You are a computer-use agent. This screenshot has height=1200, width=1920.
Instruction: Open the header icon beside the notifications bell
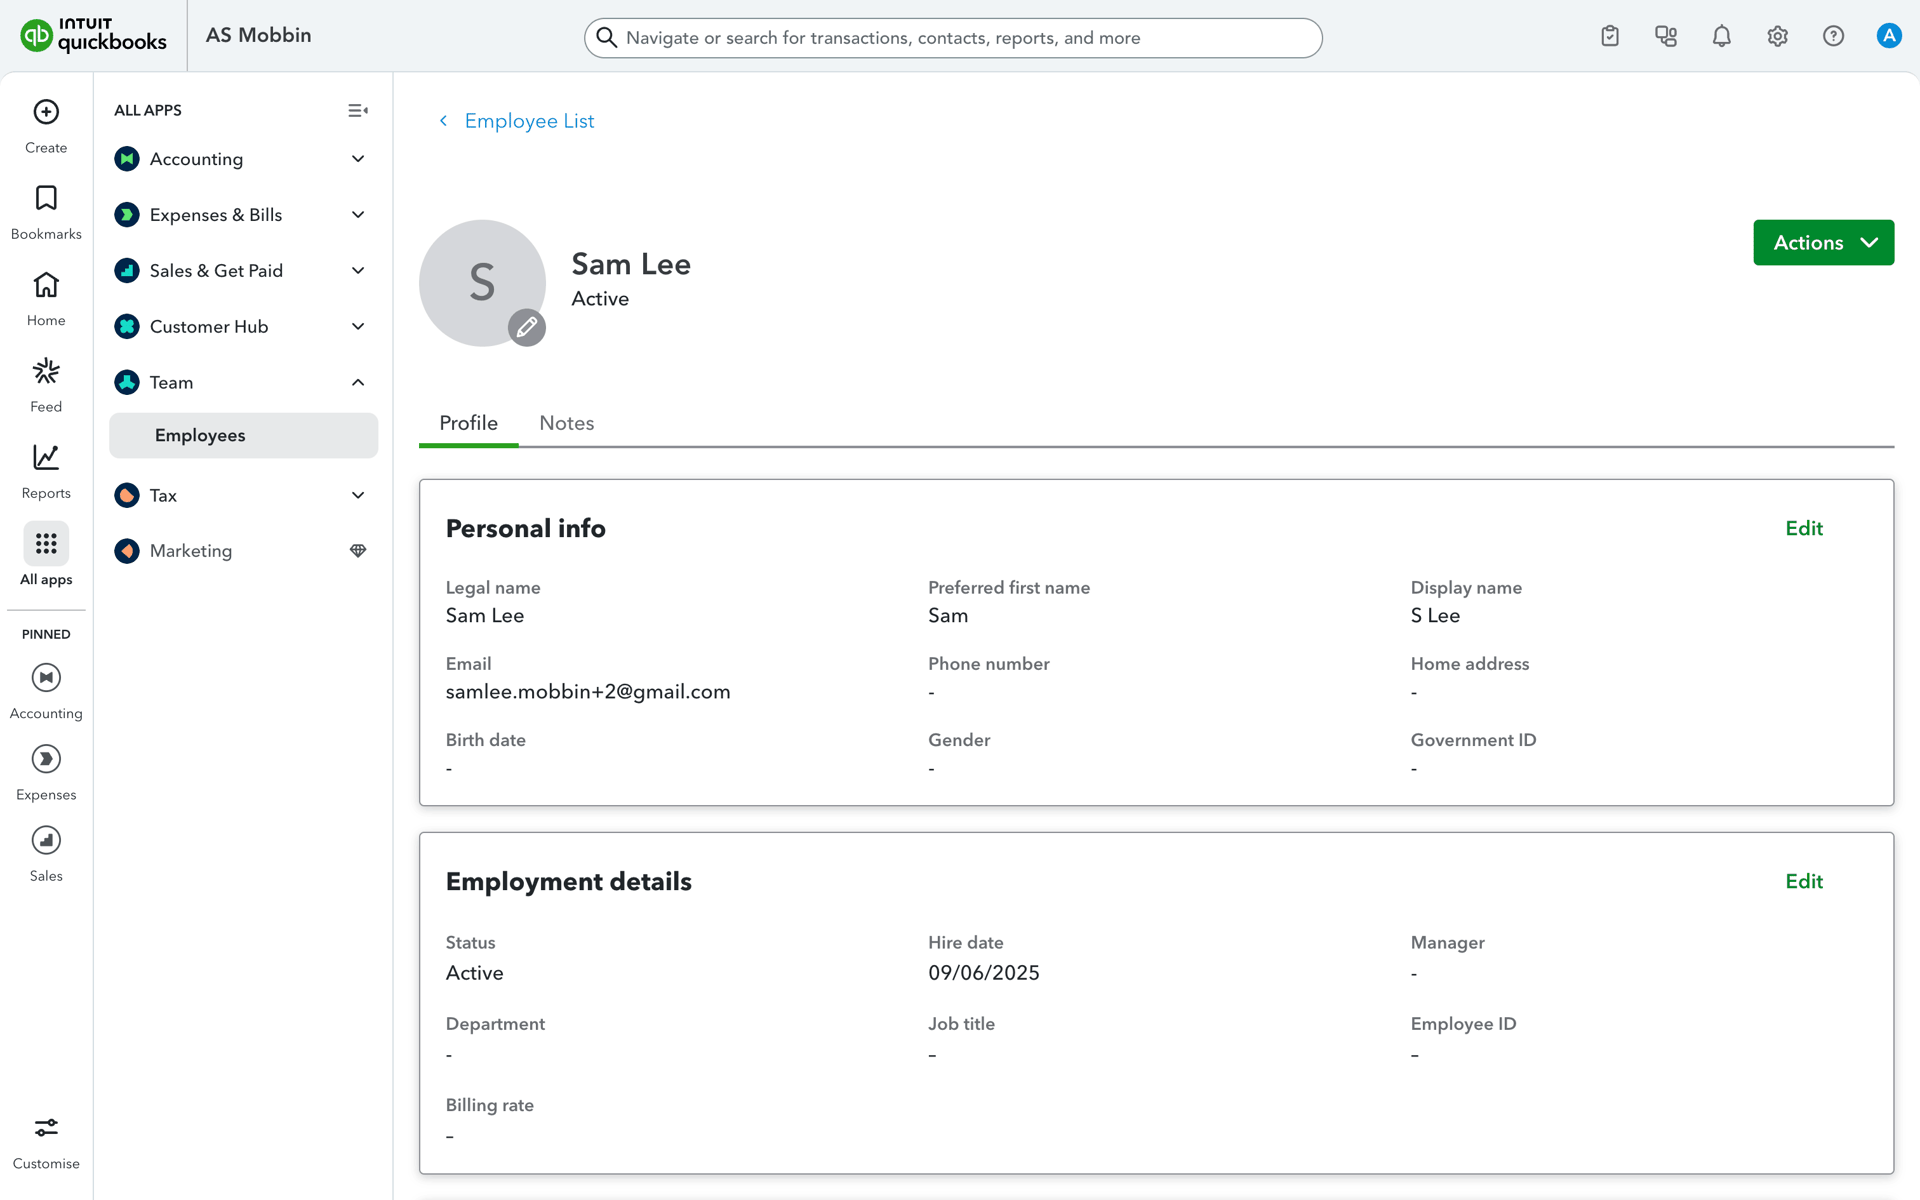pyautogui.click(x=1666, y=36)
